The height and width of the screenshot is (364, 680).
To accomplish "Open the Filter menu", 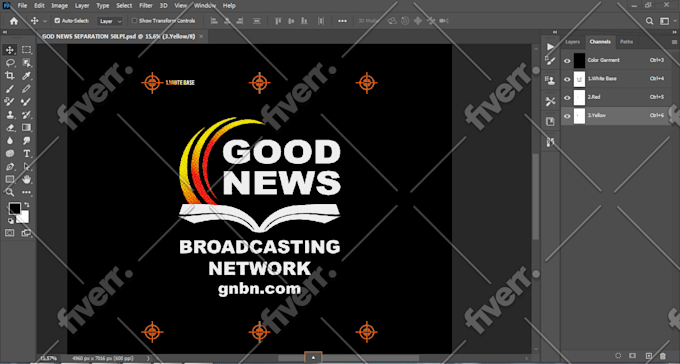I will click(146, 6).
